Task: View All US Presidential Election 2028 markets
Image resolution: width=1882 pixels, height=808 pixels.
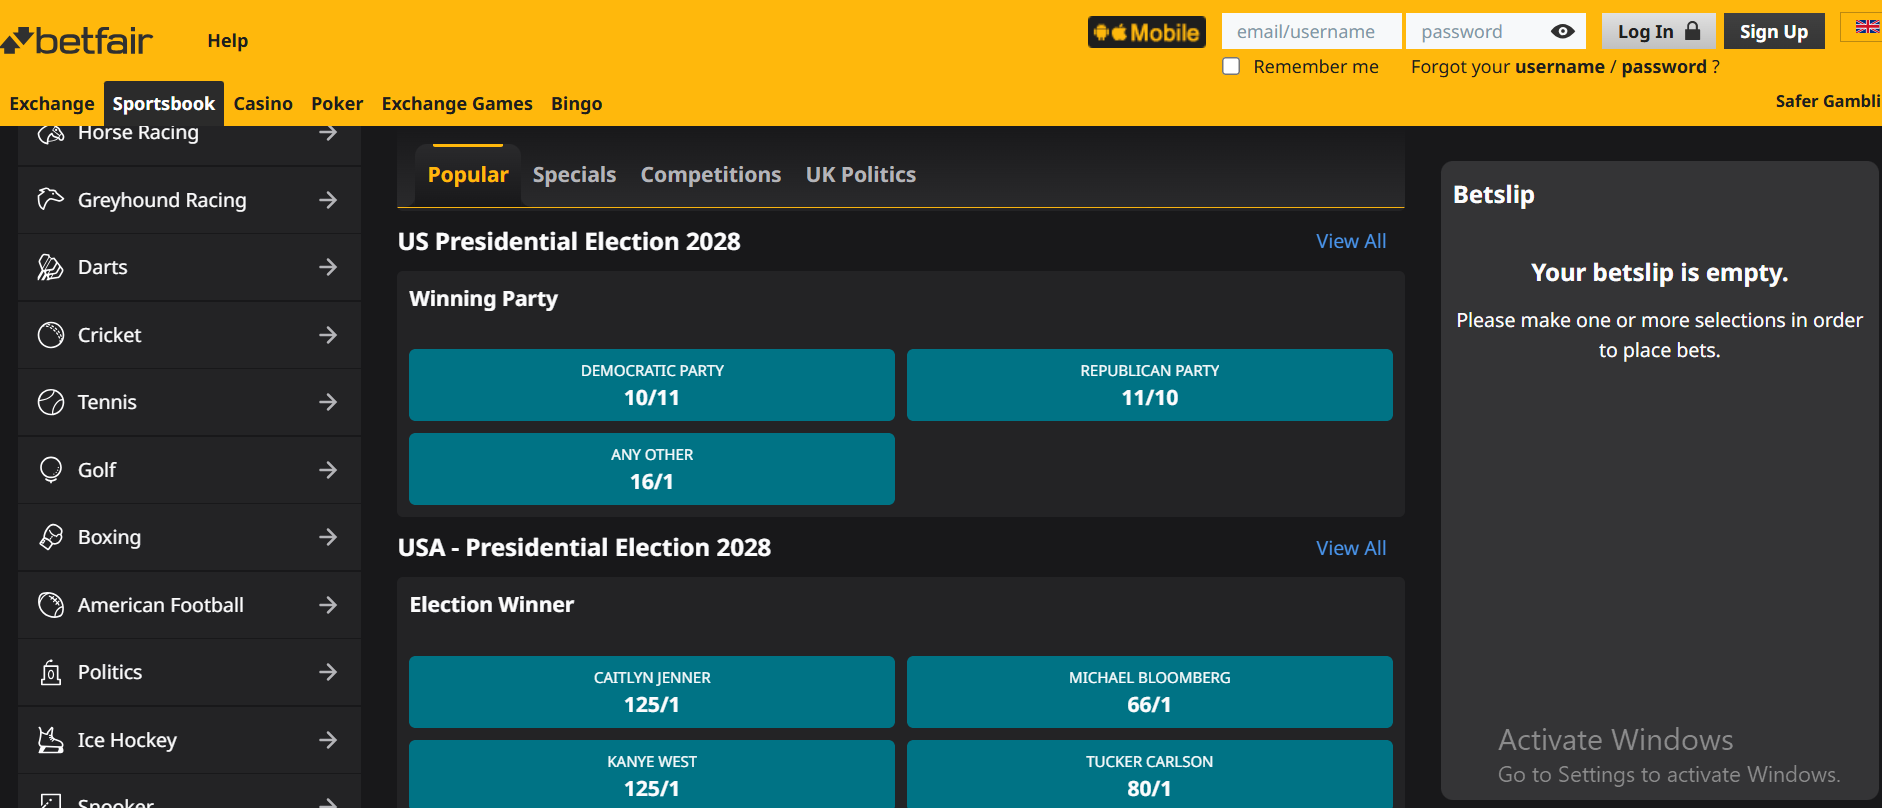Action: click(x=1351, y=241)
